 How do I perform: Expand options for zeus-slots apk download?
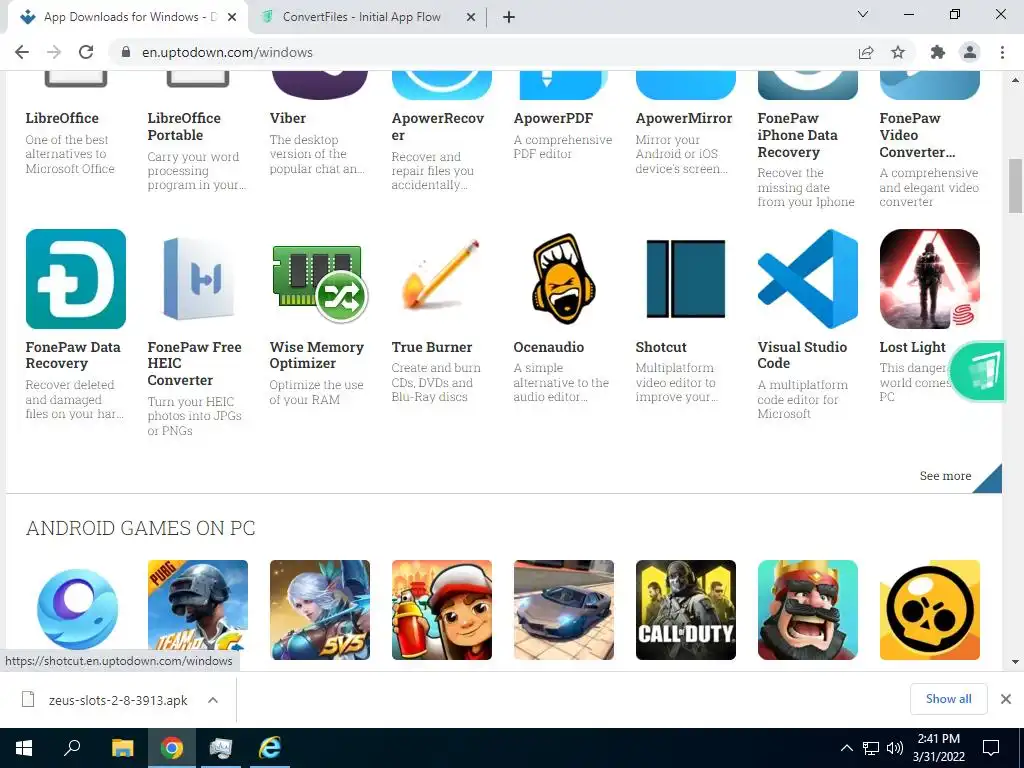click(x=213, y=700)
